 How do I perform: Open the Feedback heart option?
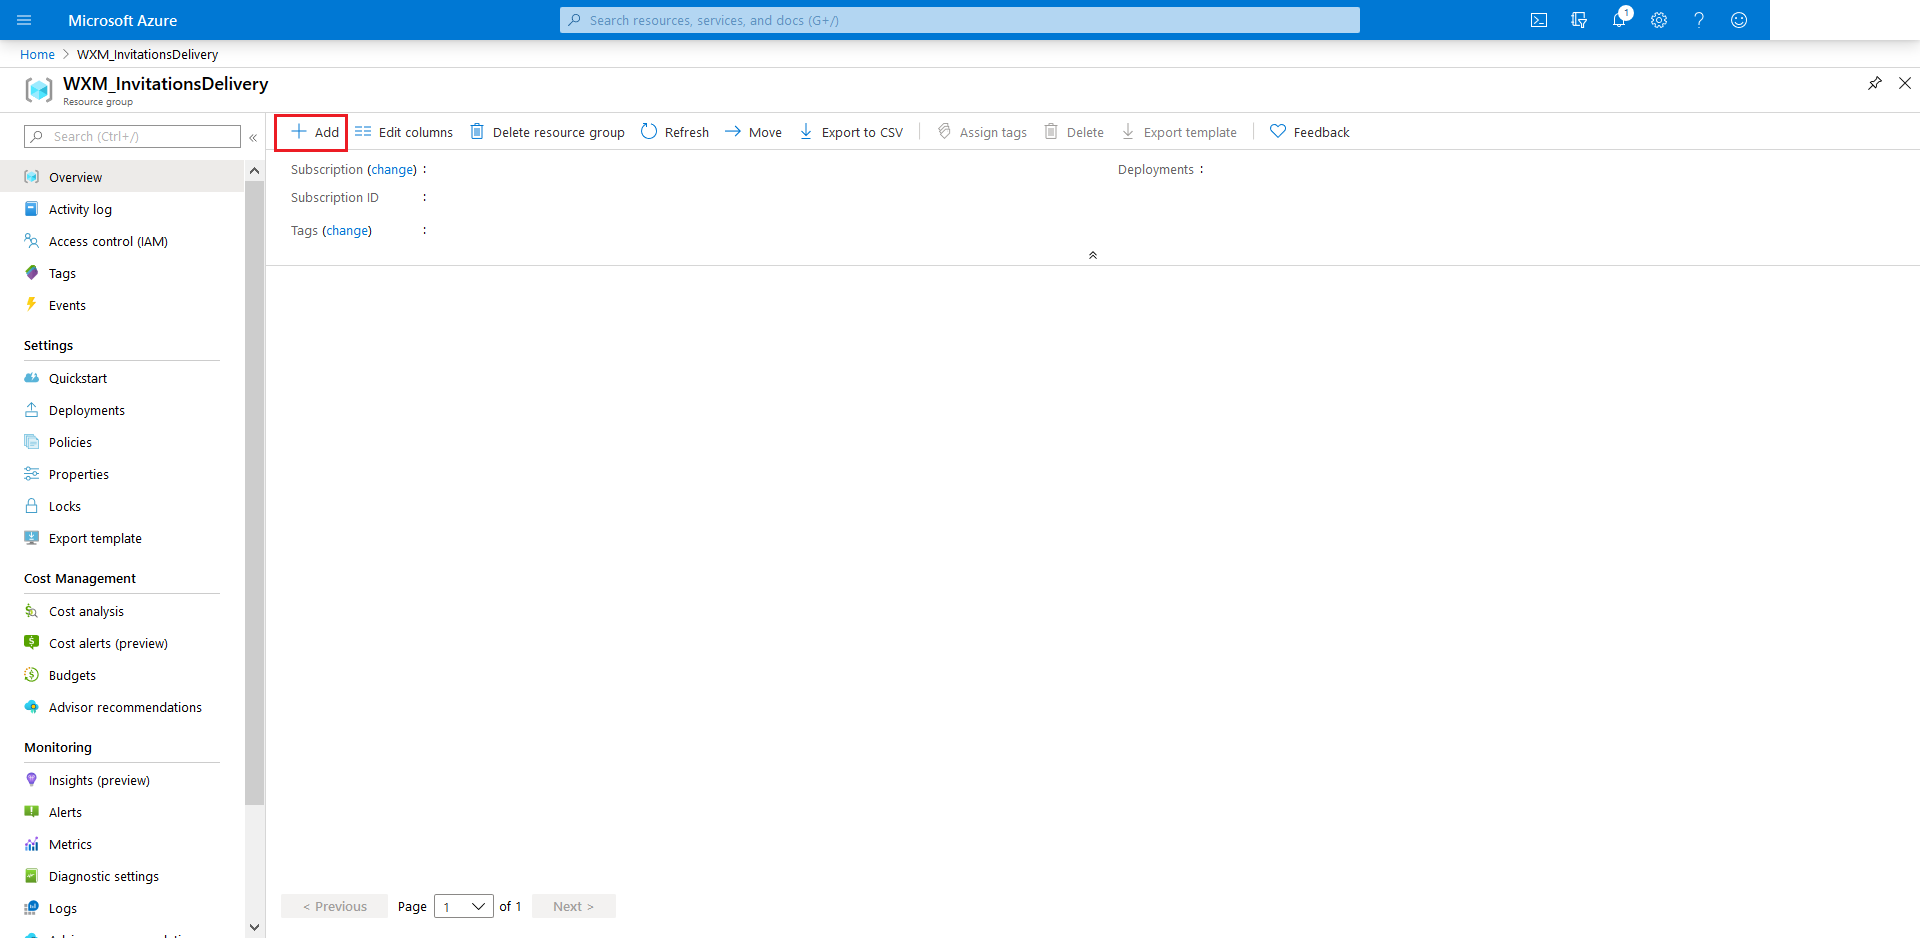point(1309,132)
